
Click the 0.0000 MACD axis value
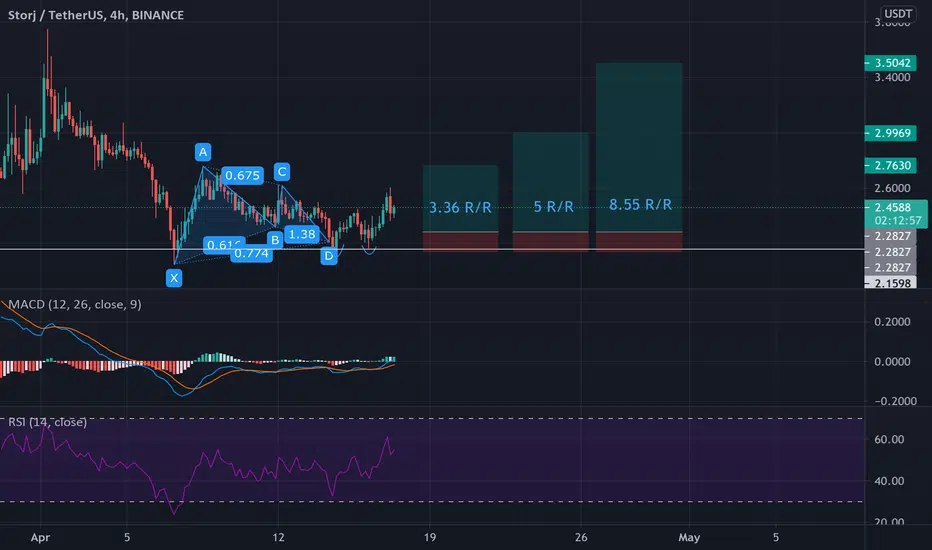pyautogui.click(x=892, y=362)
